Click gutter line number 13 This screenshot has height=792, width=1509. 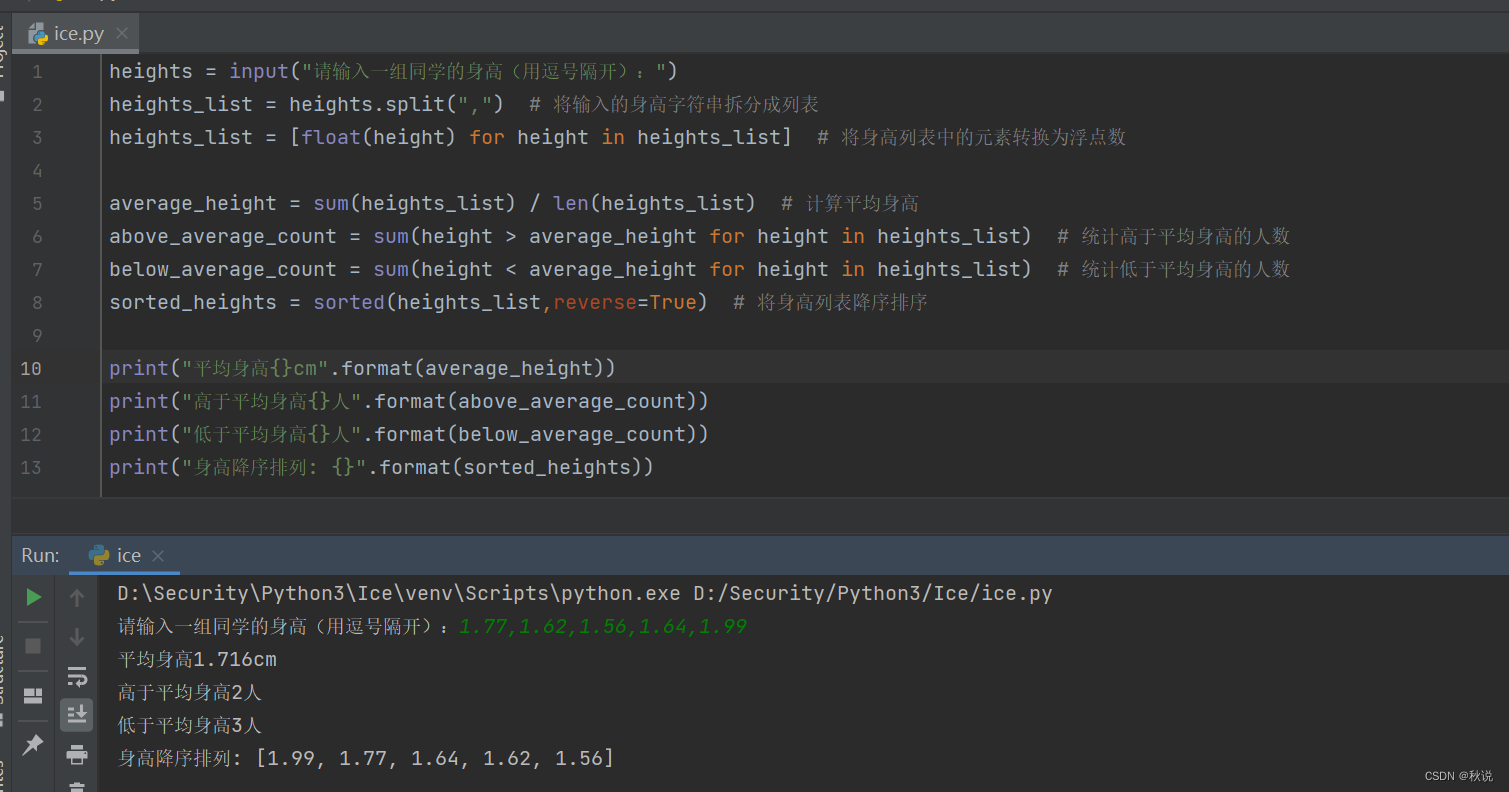point(31,467)
